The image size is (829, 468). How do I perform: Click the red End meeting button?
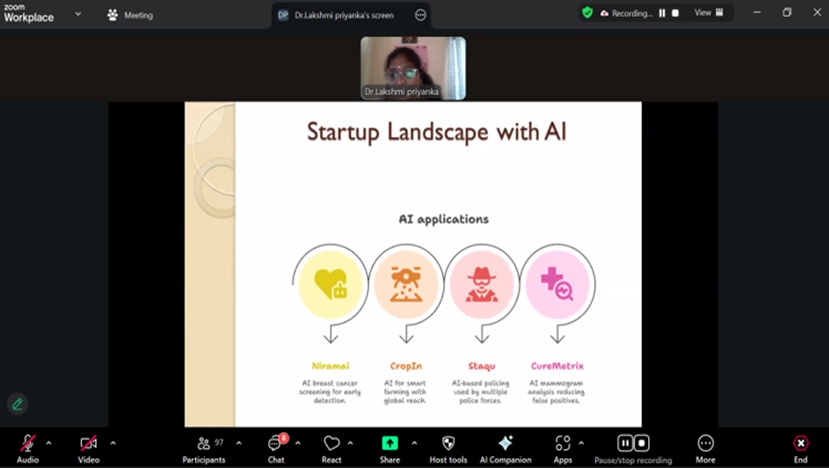[800, 443]
